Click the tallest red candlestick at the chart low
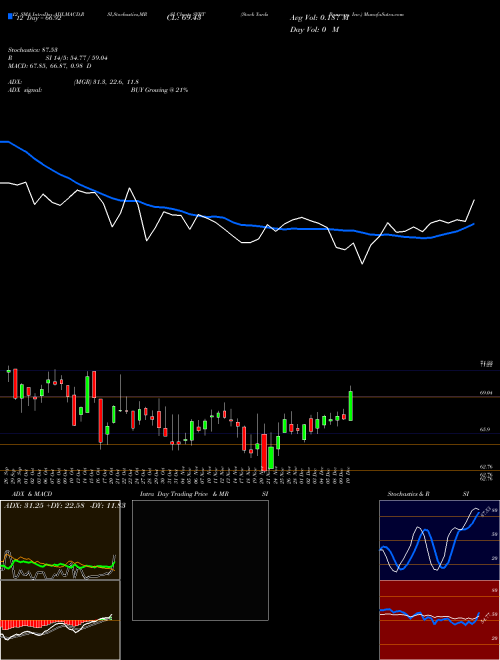 [x=264, y=452]
